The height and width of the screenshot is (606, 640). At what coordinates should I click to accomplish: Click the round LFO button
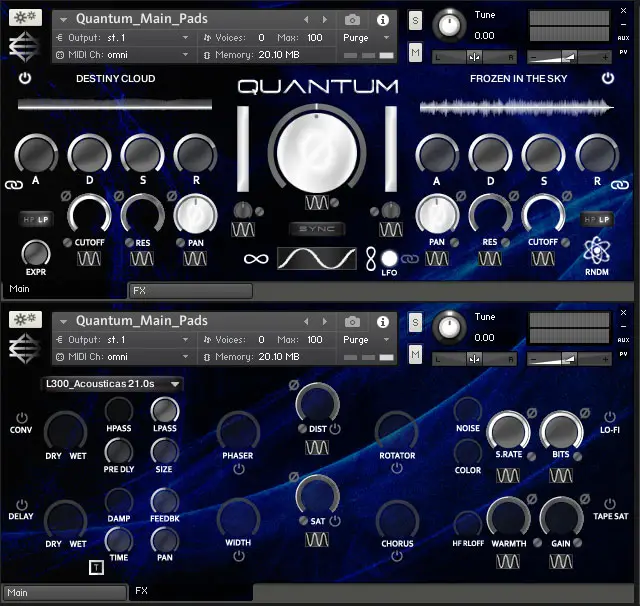389,258
